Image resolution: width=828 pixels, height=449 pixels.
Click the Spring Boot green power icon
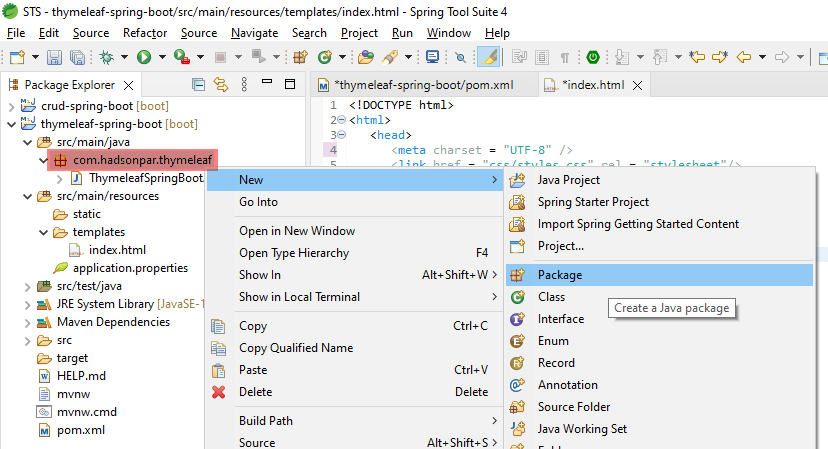pos(593,57)
